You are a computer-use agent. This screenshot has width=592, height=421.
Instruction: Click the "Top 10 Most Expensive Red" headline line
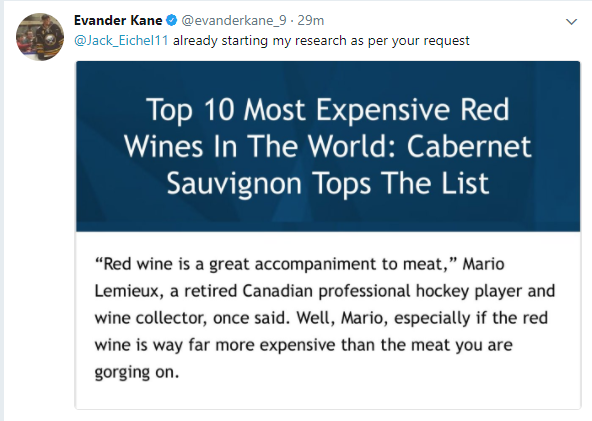pyautogui.click(x=328, y=110)
